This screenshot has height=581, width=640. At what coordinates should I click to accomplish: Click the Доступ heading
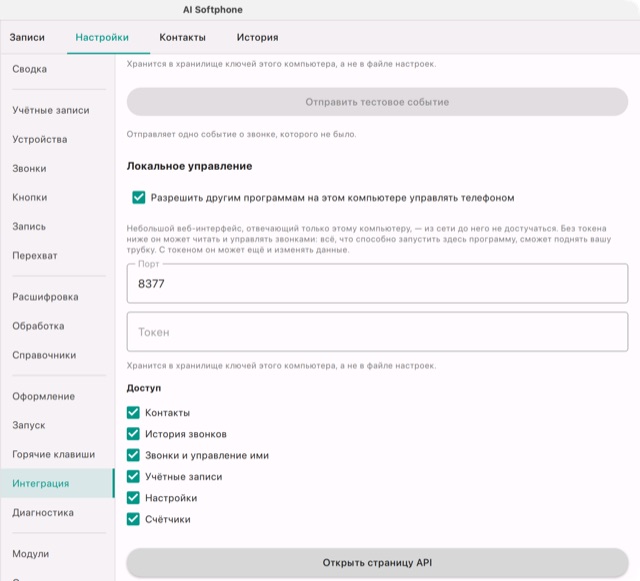(x=144, y=388)
